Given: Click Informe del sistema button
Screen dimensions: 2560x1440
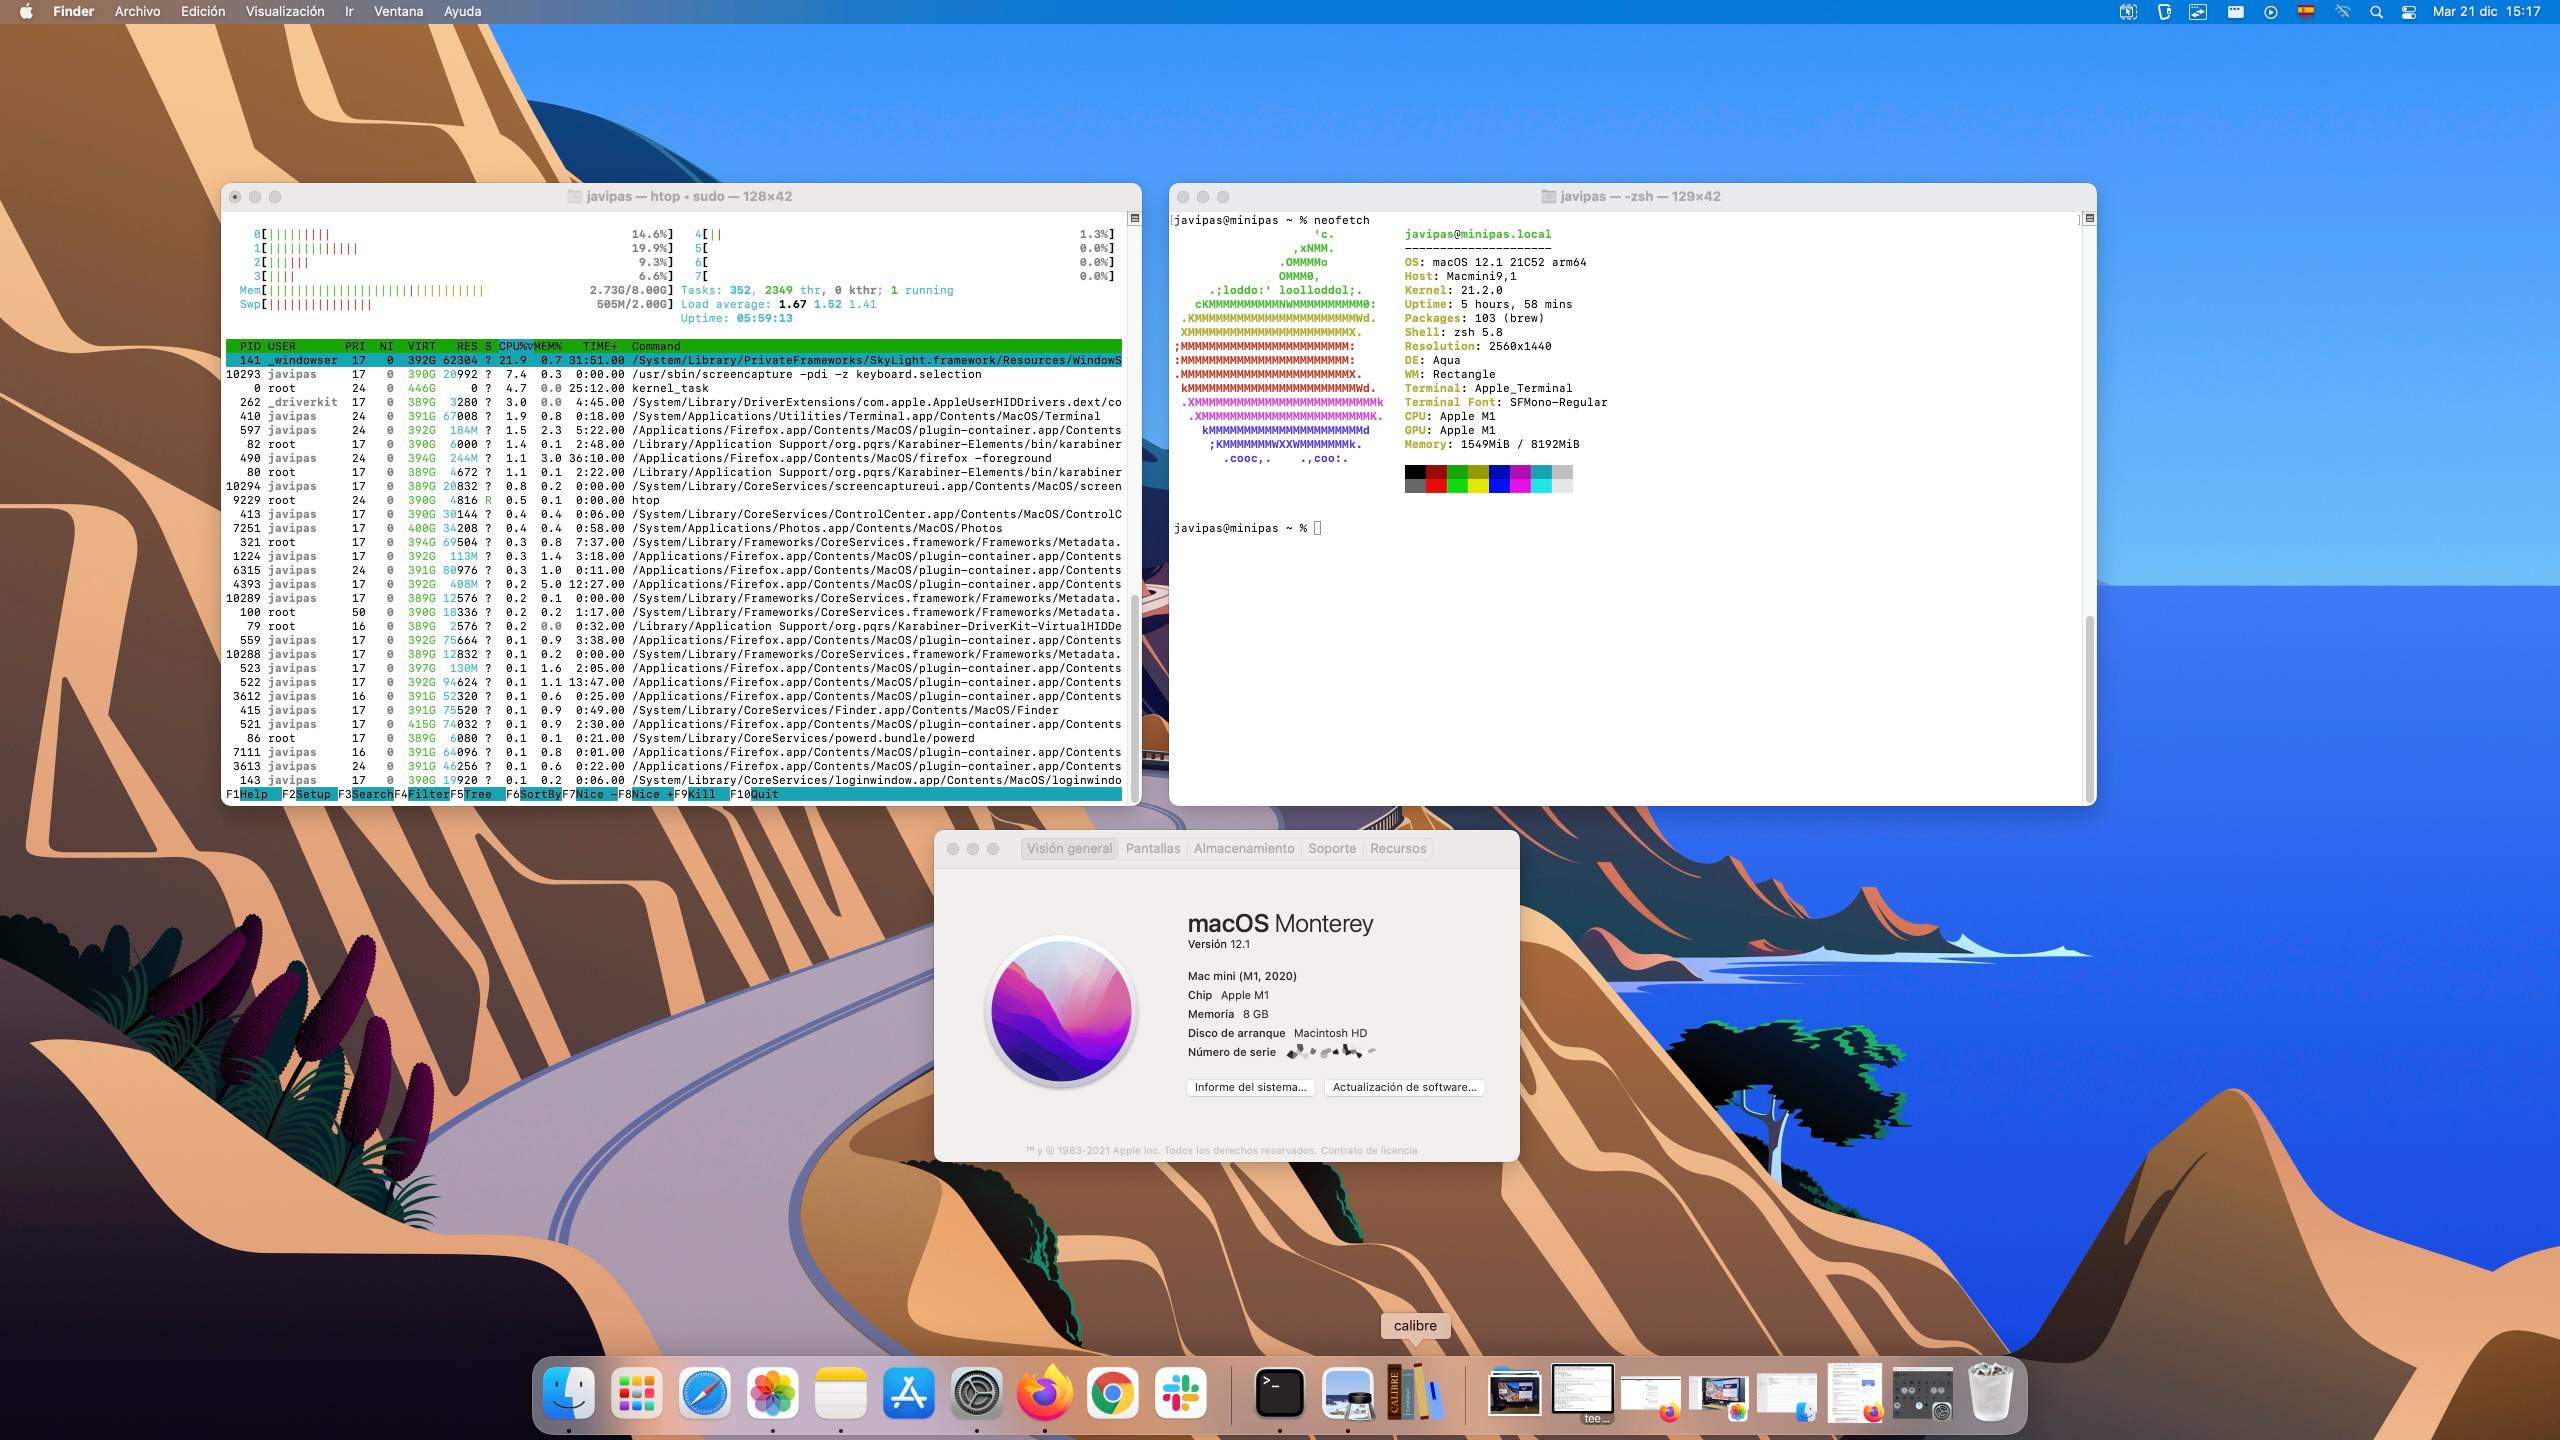Looking at the screenshot, I should [1250, 1087].
